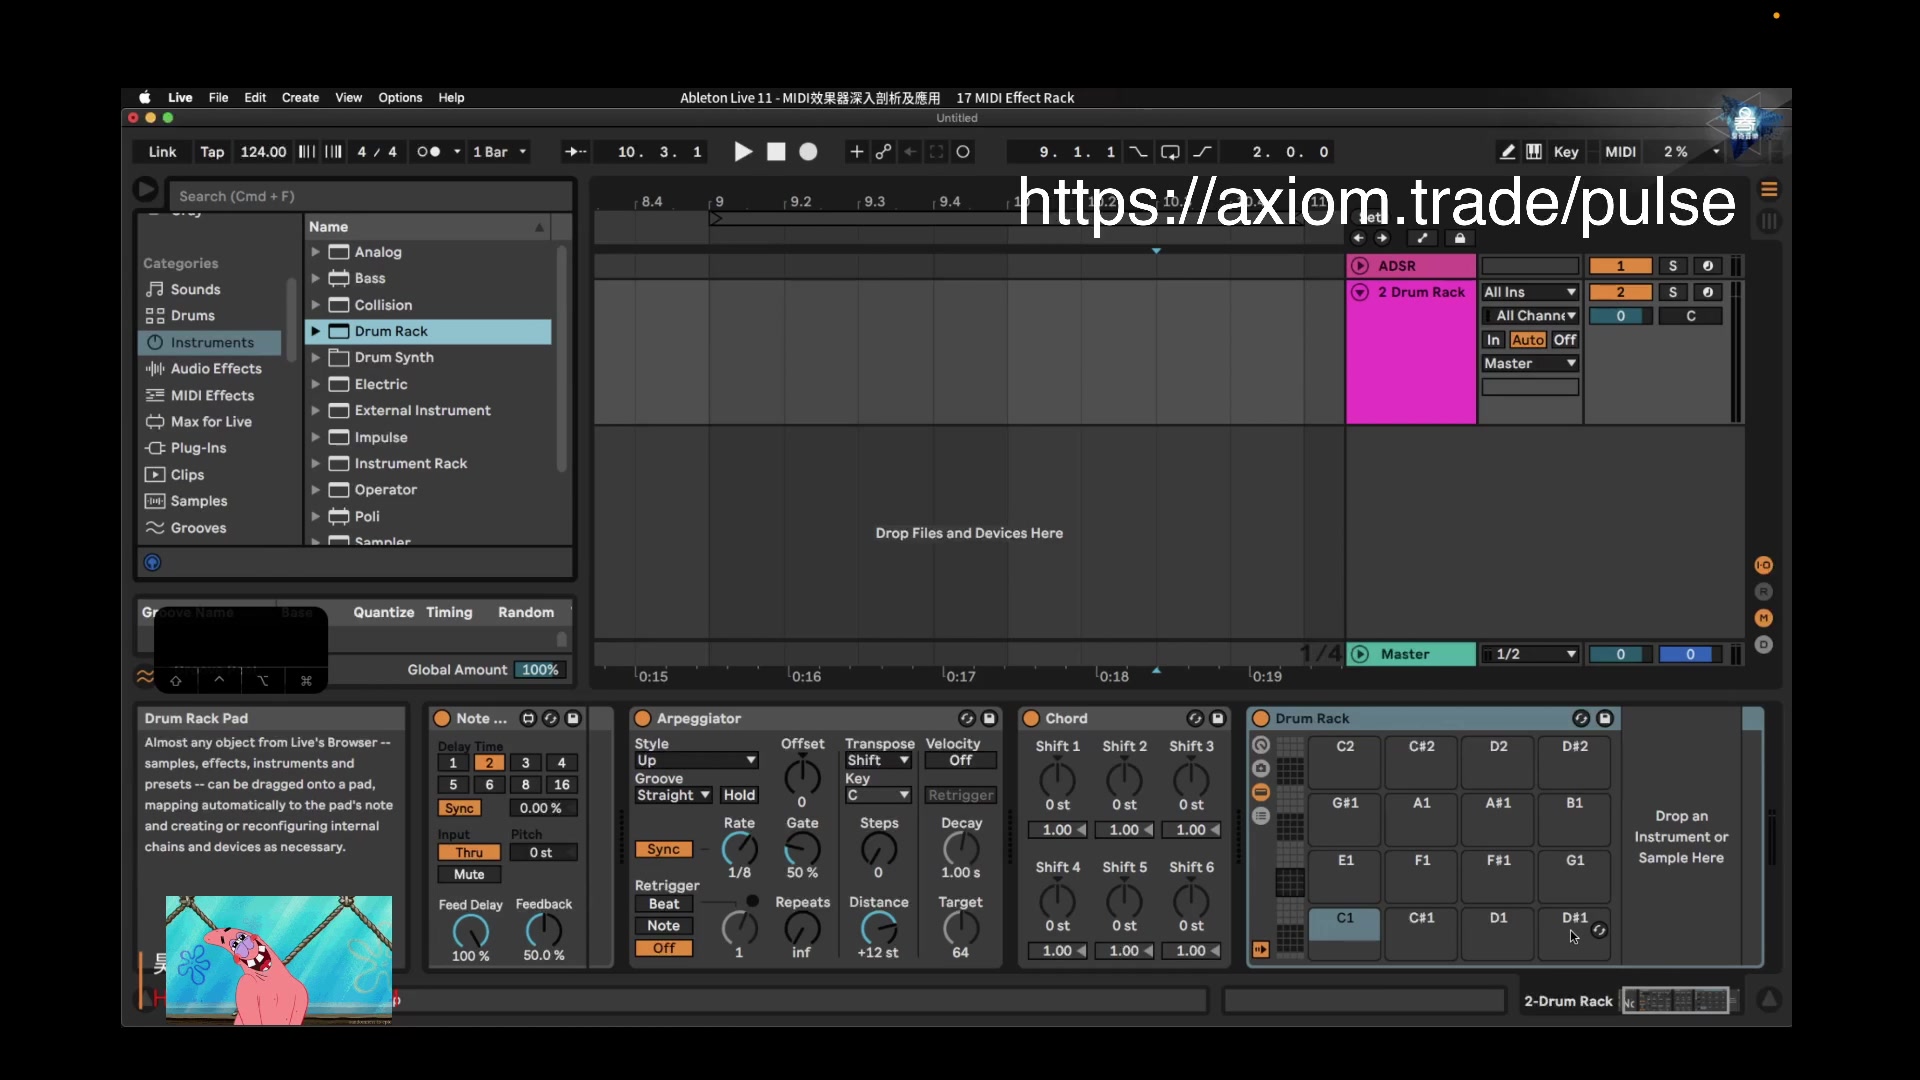1920x1080 pixels.
Task: Toggle ADSR track activator 1
Action: point(1620,266)
